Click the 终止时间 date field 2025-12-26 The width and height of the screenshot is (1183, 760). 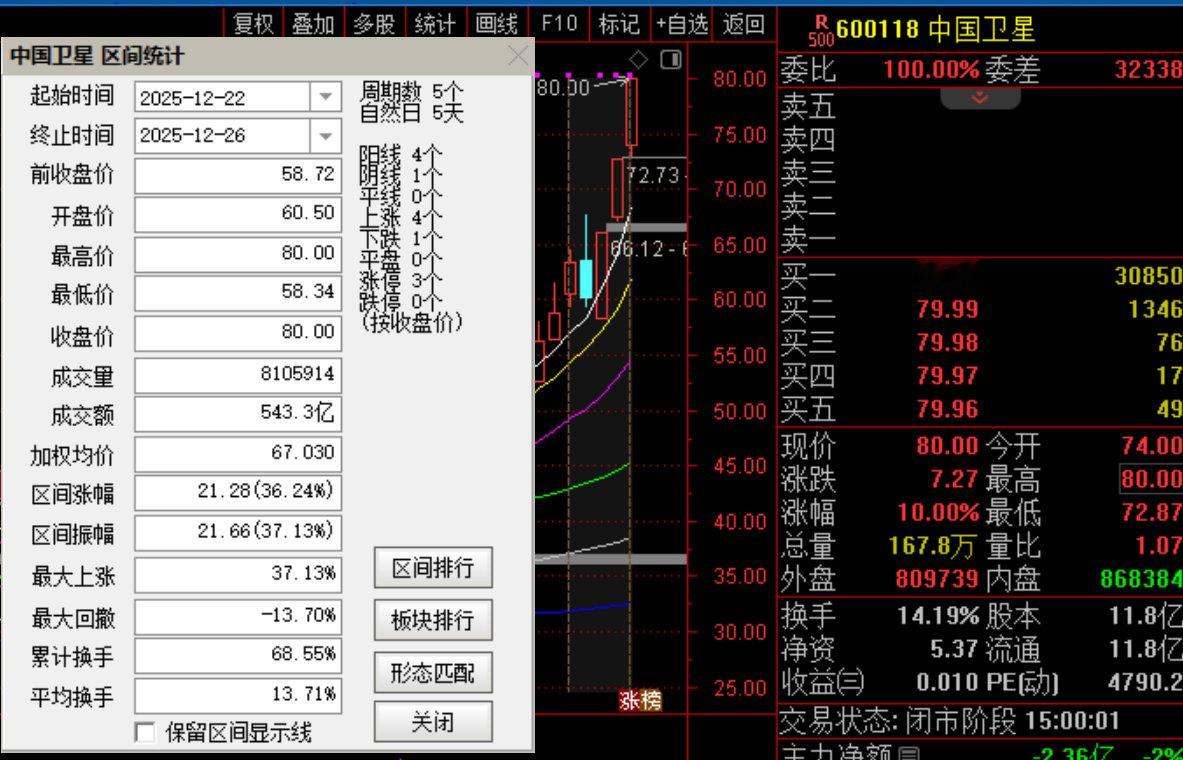coord(223,136)
